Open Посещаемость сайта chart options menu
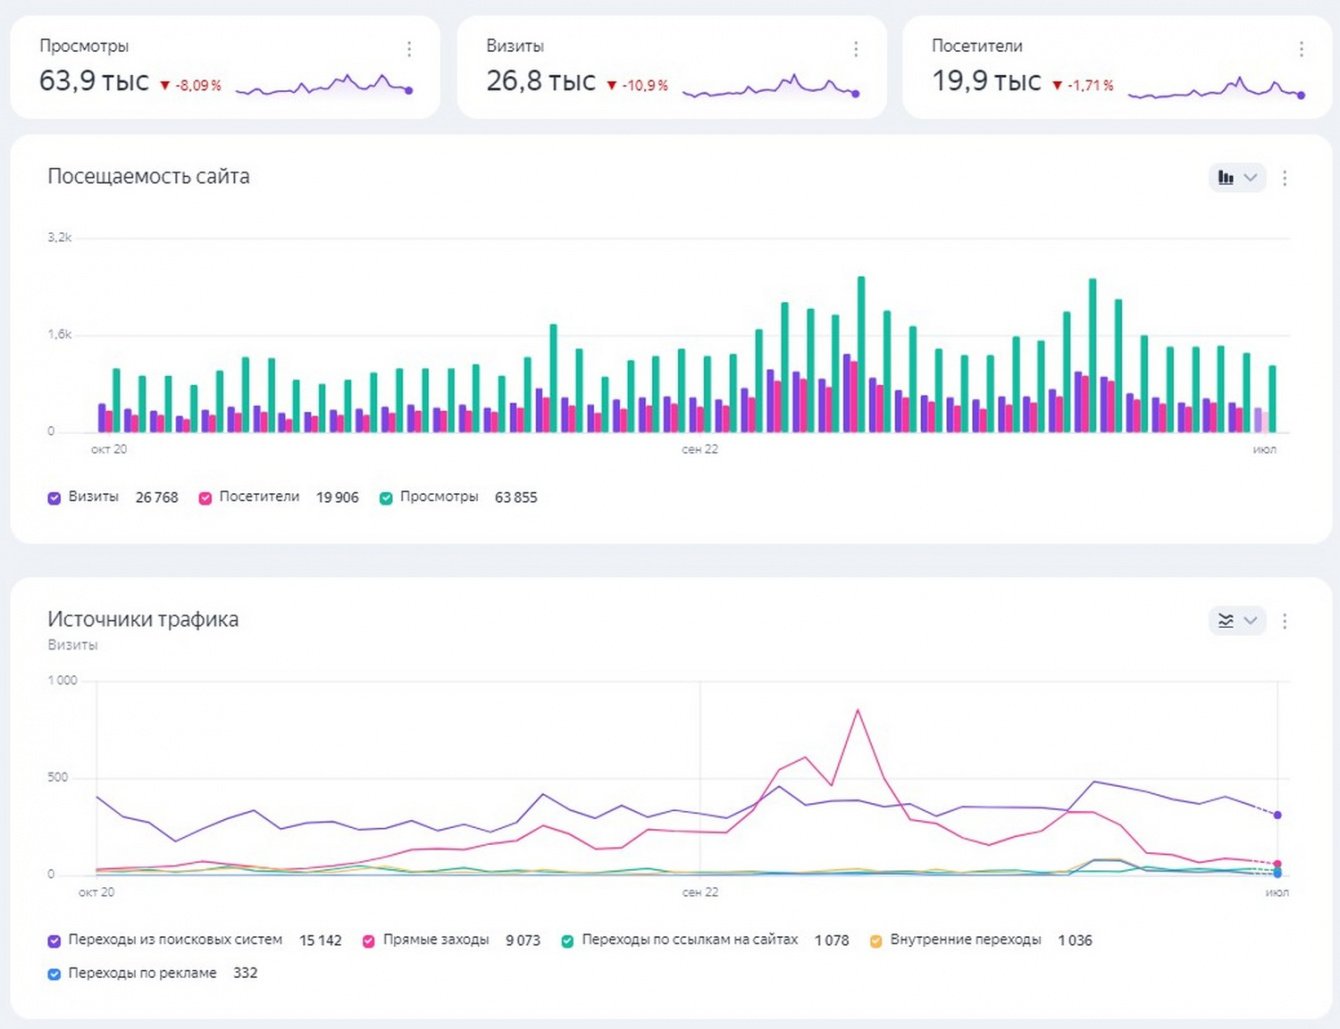Viewport: 1340px width, 1029px height. [x=1285, y=178]
